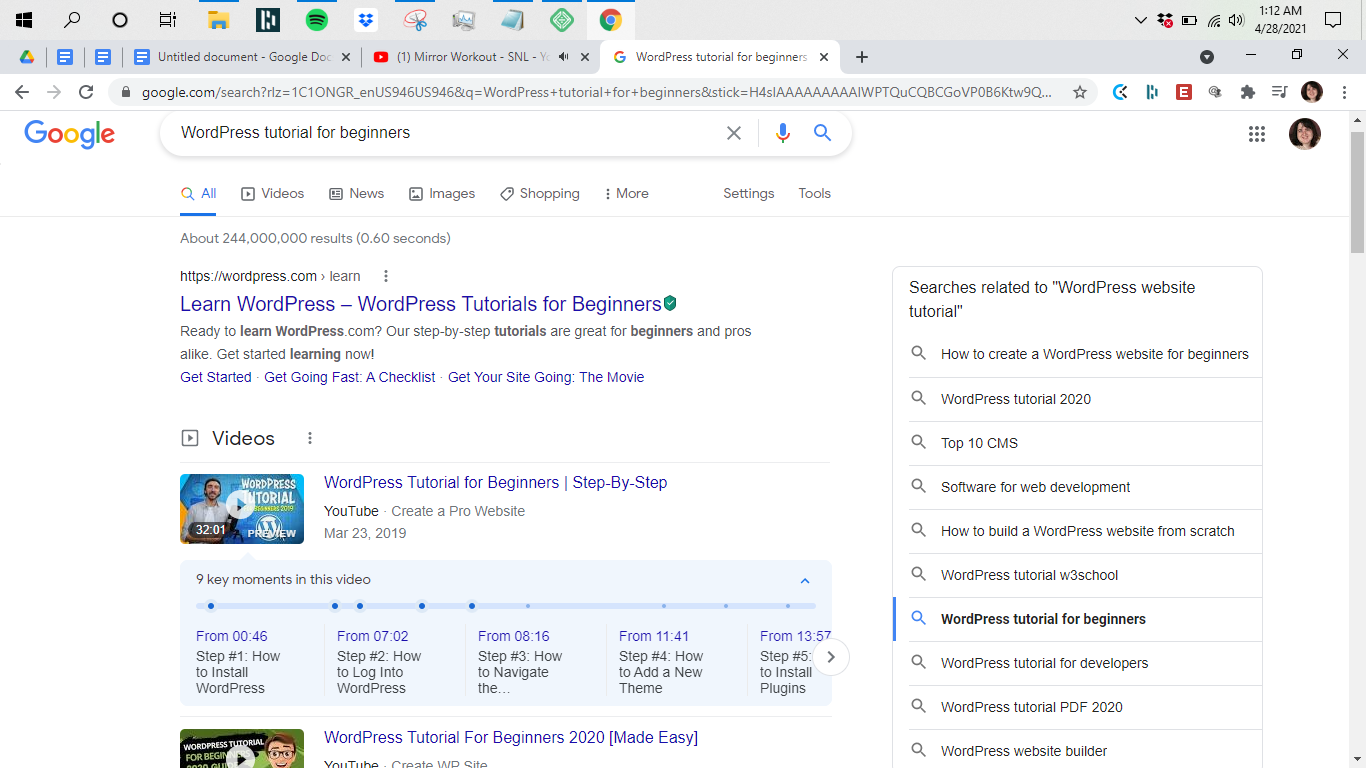Open the volume control in system tray
1366x768 pixels.
click(x=1236, y=20)
